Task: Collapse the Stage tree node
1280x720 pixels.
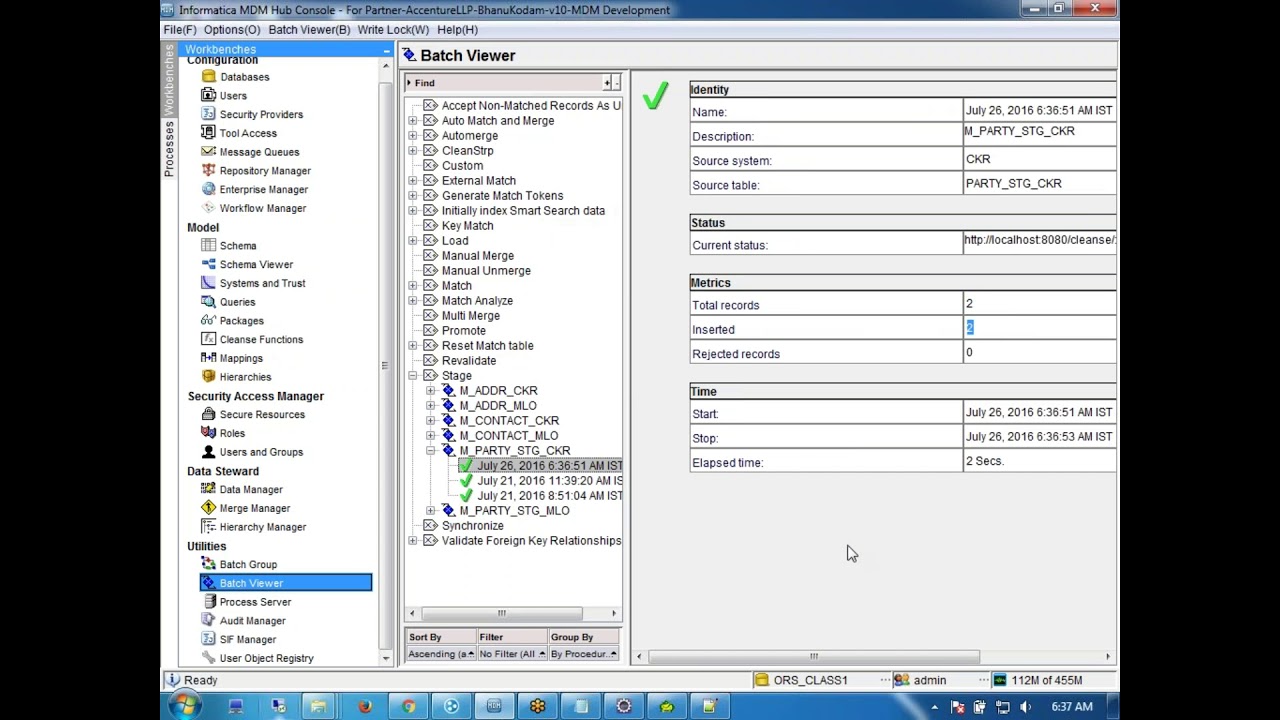Action: [413, 376]
